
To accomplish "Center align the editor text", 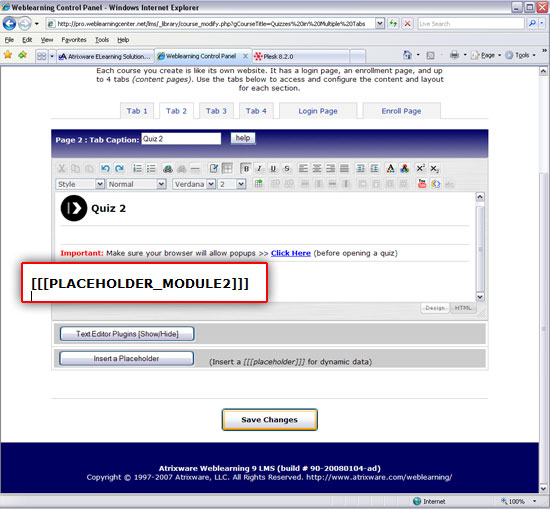I will coord(317,169).
